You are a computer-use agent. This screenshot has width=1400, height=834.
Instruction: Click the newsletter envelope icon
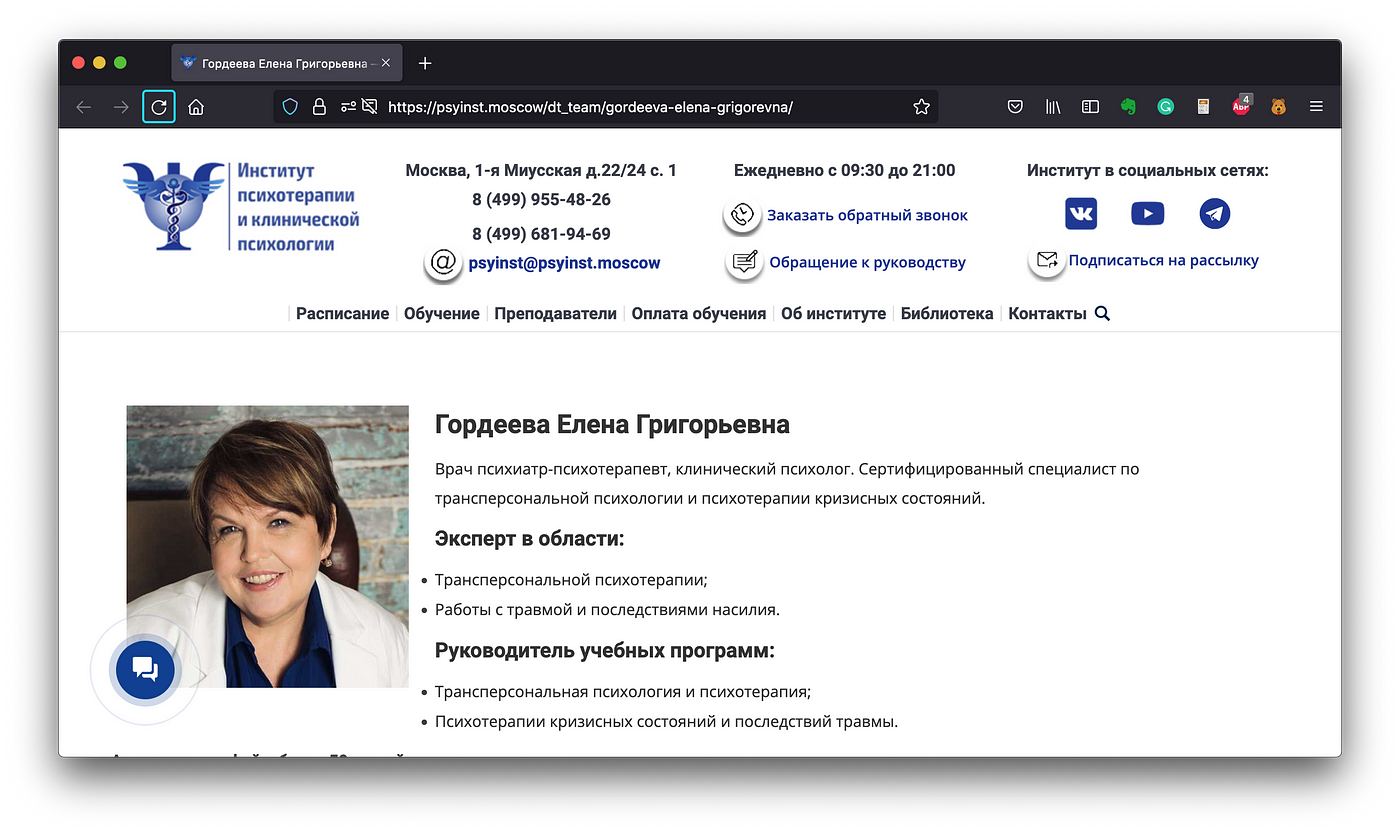click(1047, 260)
